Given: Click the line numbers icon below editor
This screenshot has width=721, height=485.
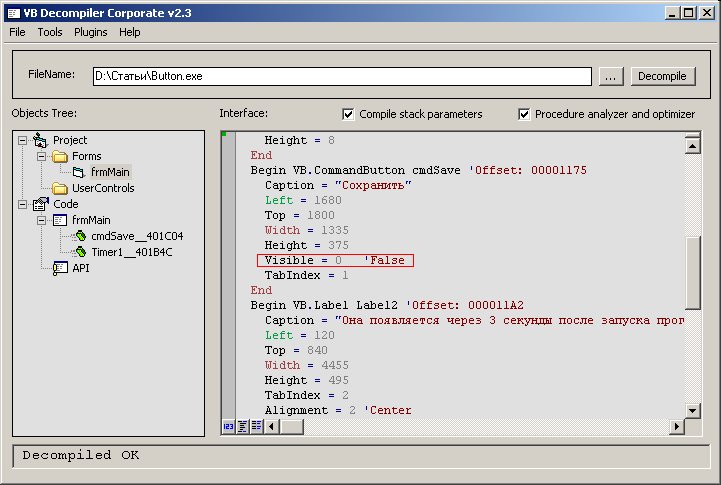Looking at the screenshot, I should [227, 427].
